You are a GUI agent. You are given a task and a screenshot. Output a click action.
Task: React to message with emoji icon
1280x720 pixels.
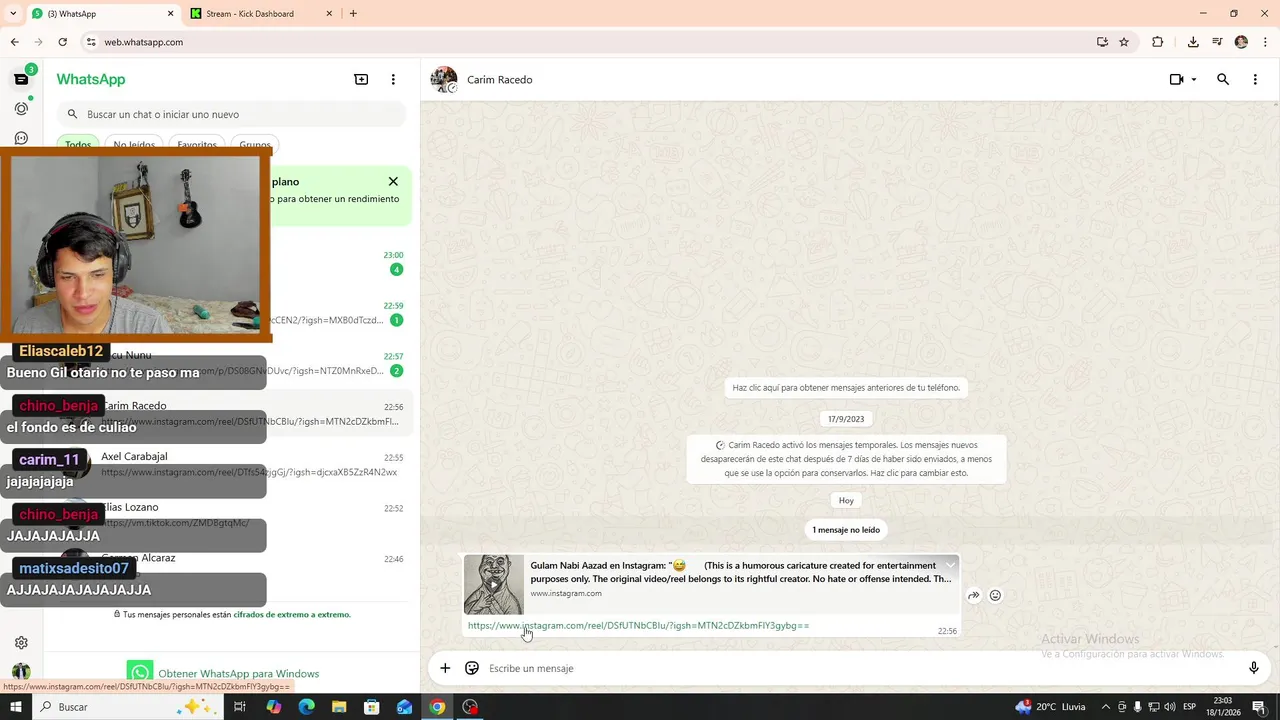995,595
